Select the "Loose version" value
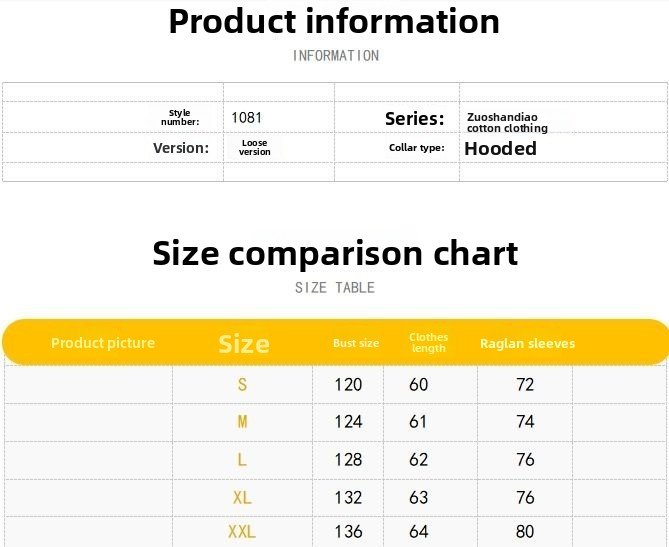Viewport: 669px width, 547px height. (x=255, y=148)
